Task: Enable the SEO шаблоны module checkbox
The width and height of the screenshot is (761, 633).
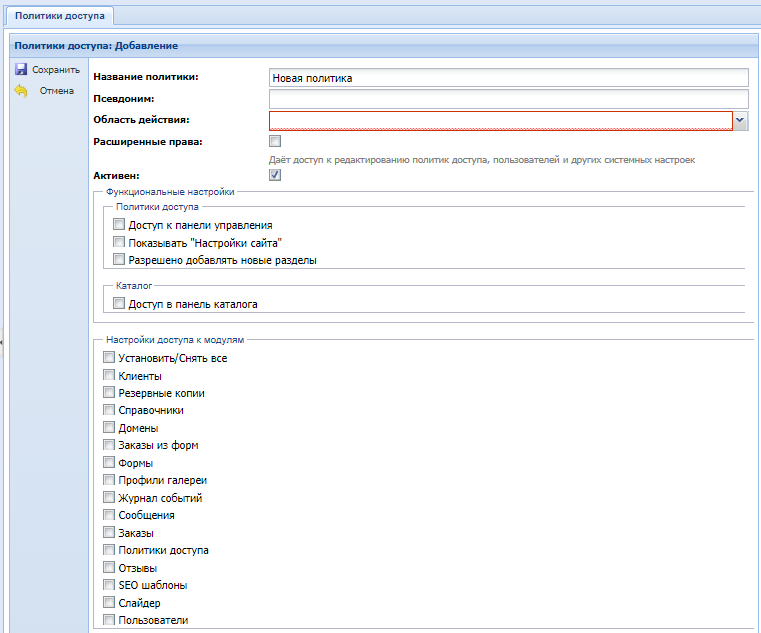Action: [109, 585]
